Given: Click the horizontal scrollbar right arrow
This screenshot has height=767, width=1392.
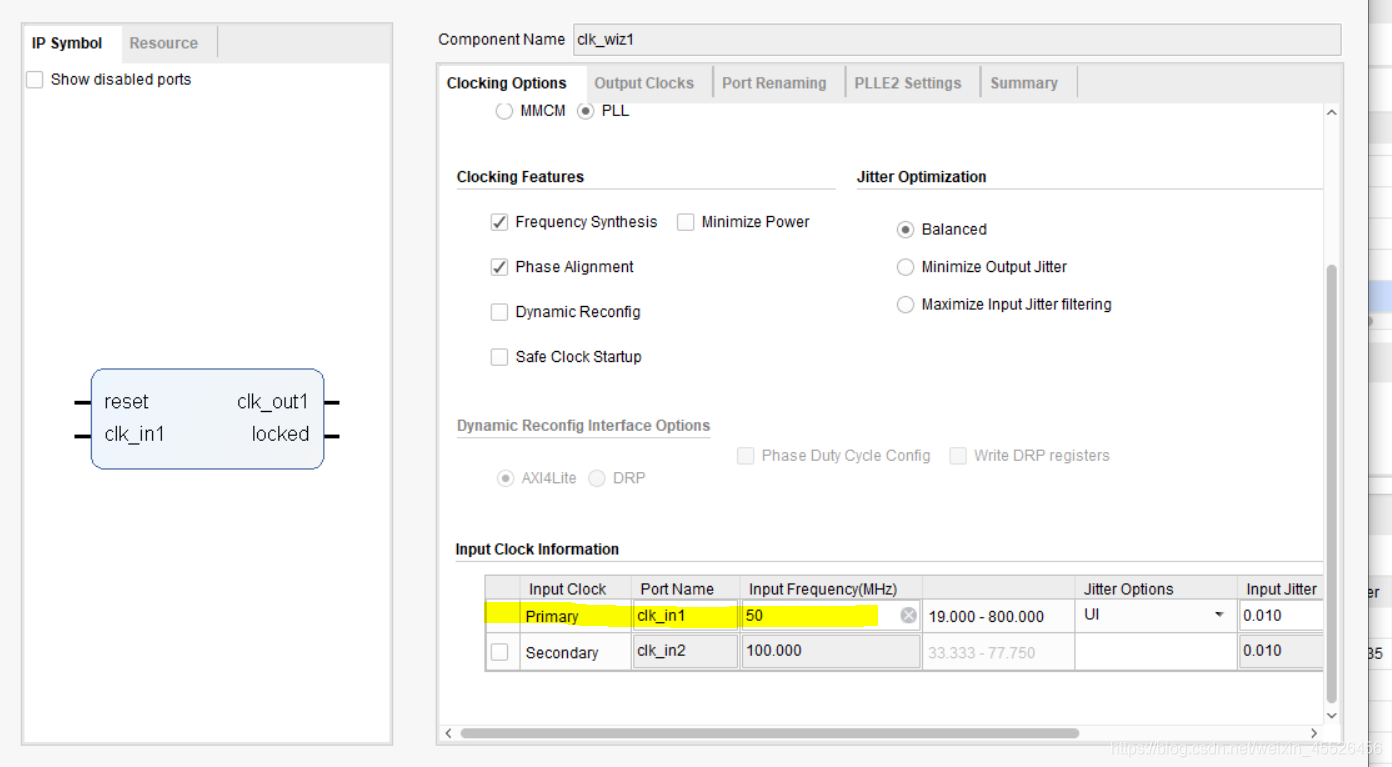Looking at the screenshot, I should click(1314, 733).
